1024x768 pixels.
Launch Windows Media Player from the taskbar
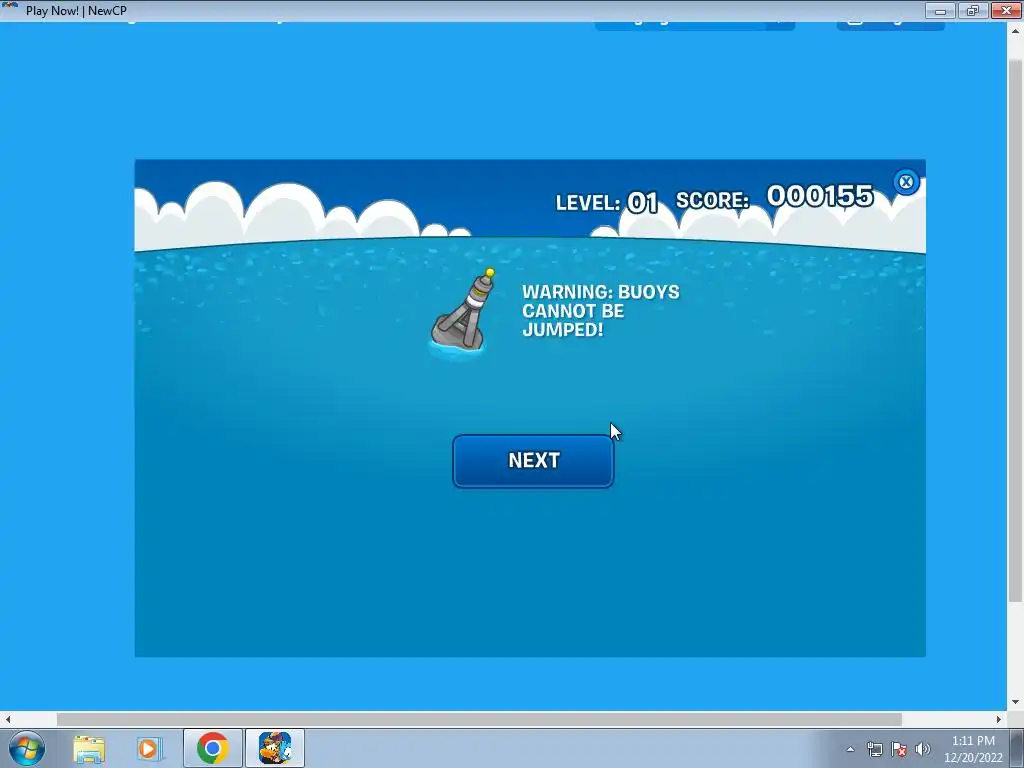149,749
